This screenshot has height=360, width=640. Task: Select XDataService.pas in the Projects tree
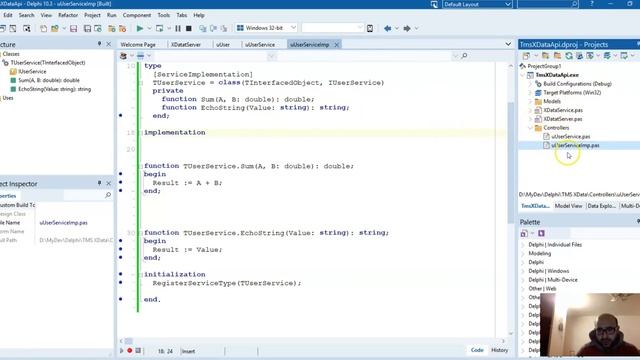(x=563, y=110)
